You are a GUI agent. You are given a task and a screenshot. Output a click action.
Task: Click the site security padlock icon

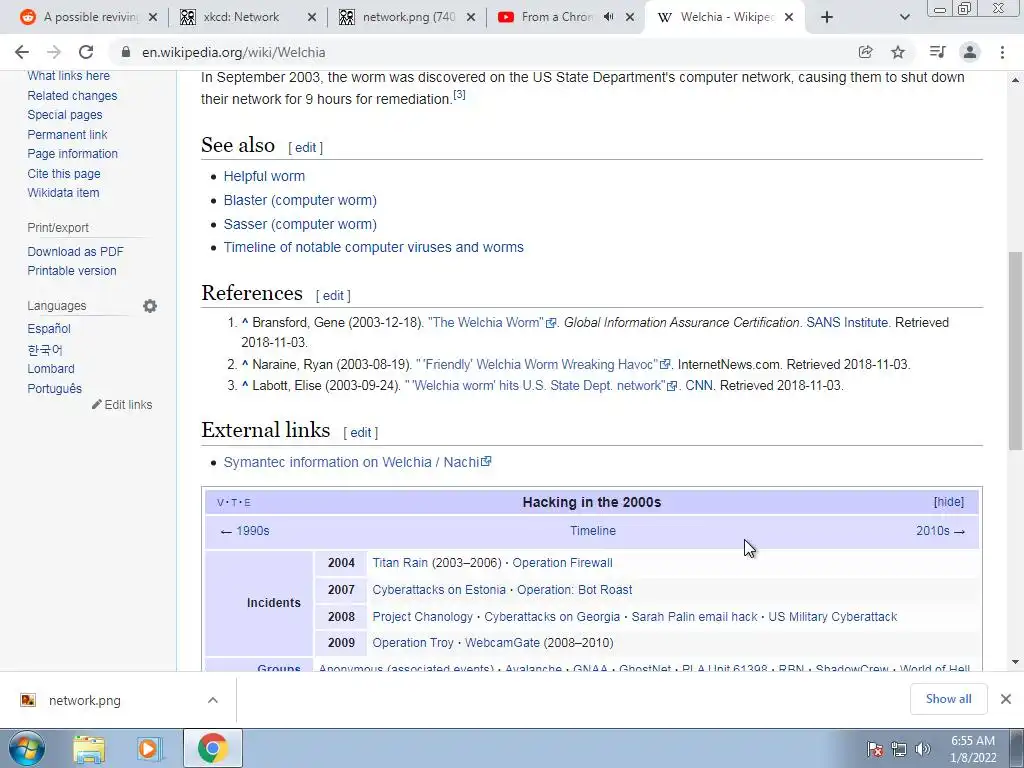coord(126,52)
